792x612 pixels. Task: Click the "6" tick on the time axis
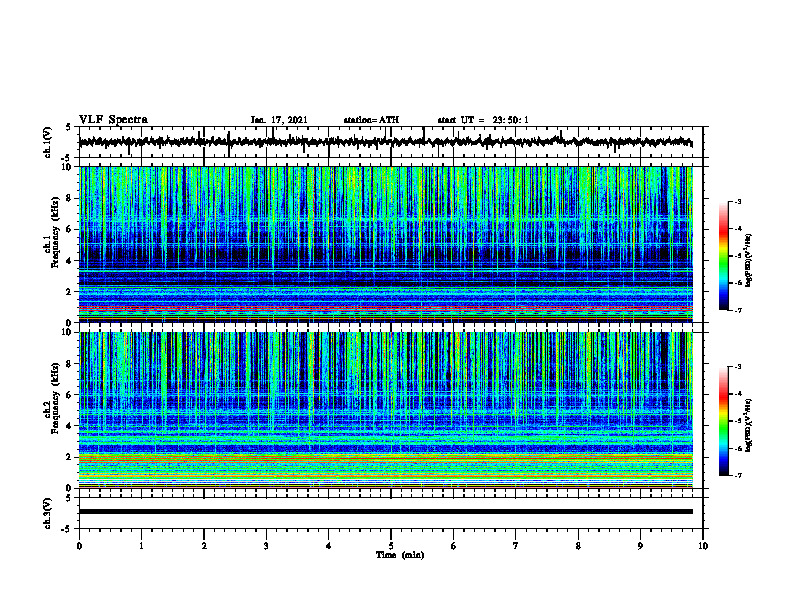454,546
